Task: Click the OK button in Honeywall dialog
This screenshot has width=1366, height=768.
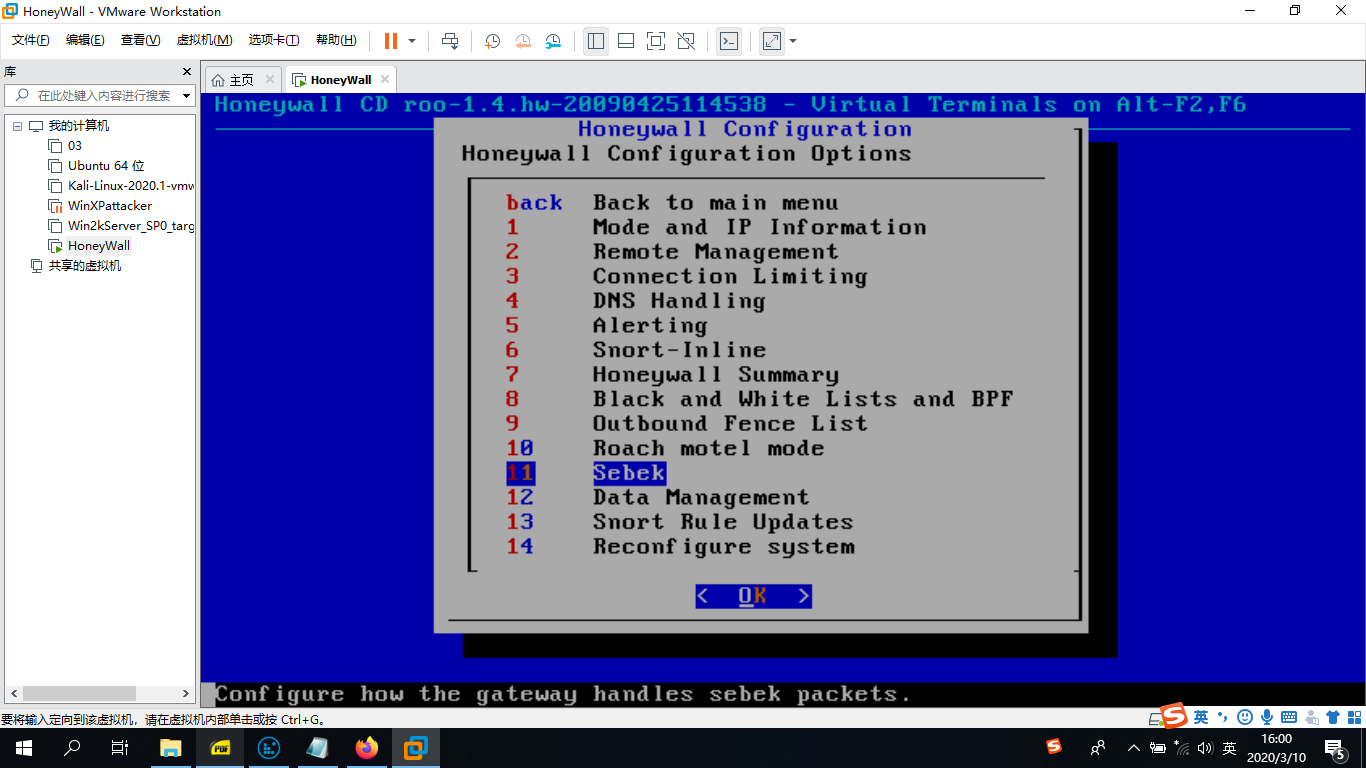Action: click(x=753, y=596)
